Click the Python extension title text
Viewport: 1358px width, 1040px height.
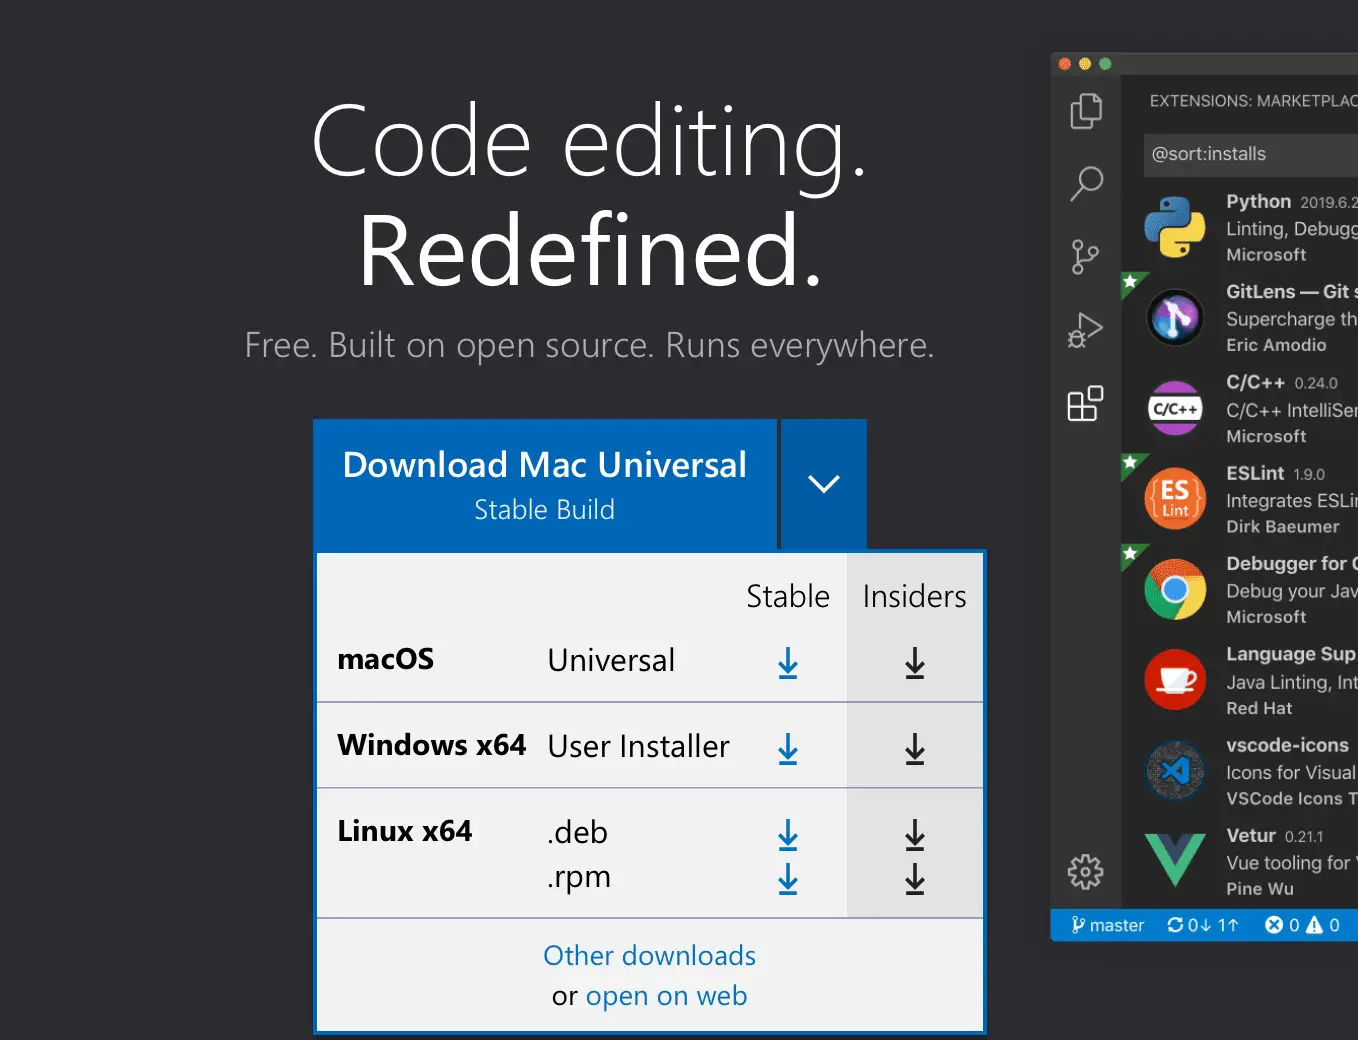pyautogui.click(x=1259, y=201)
